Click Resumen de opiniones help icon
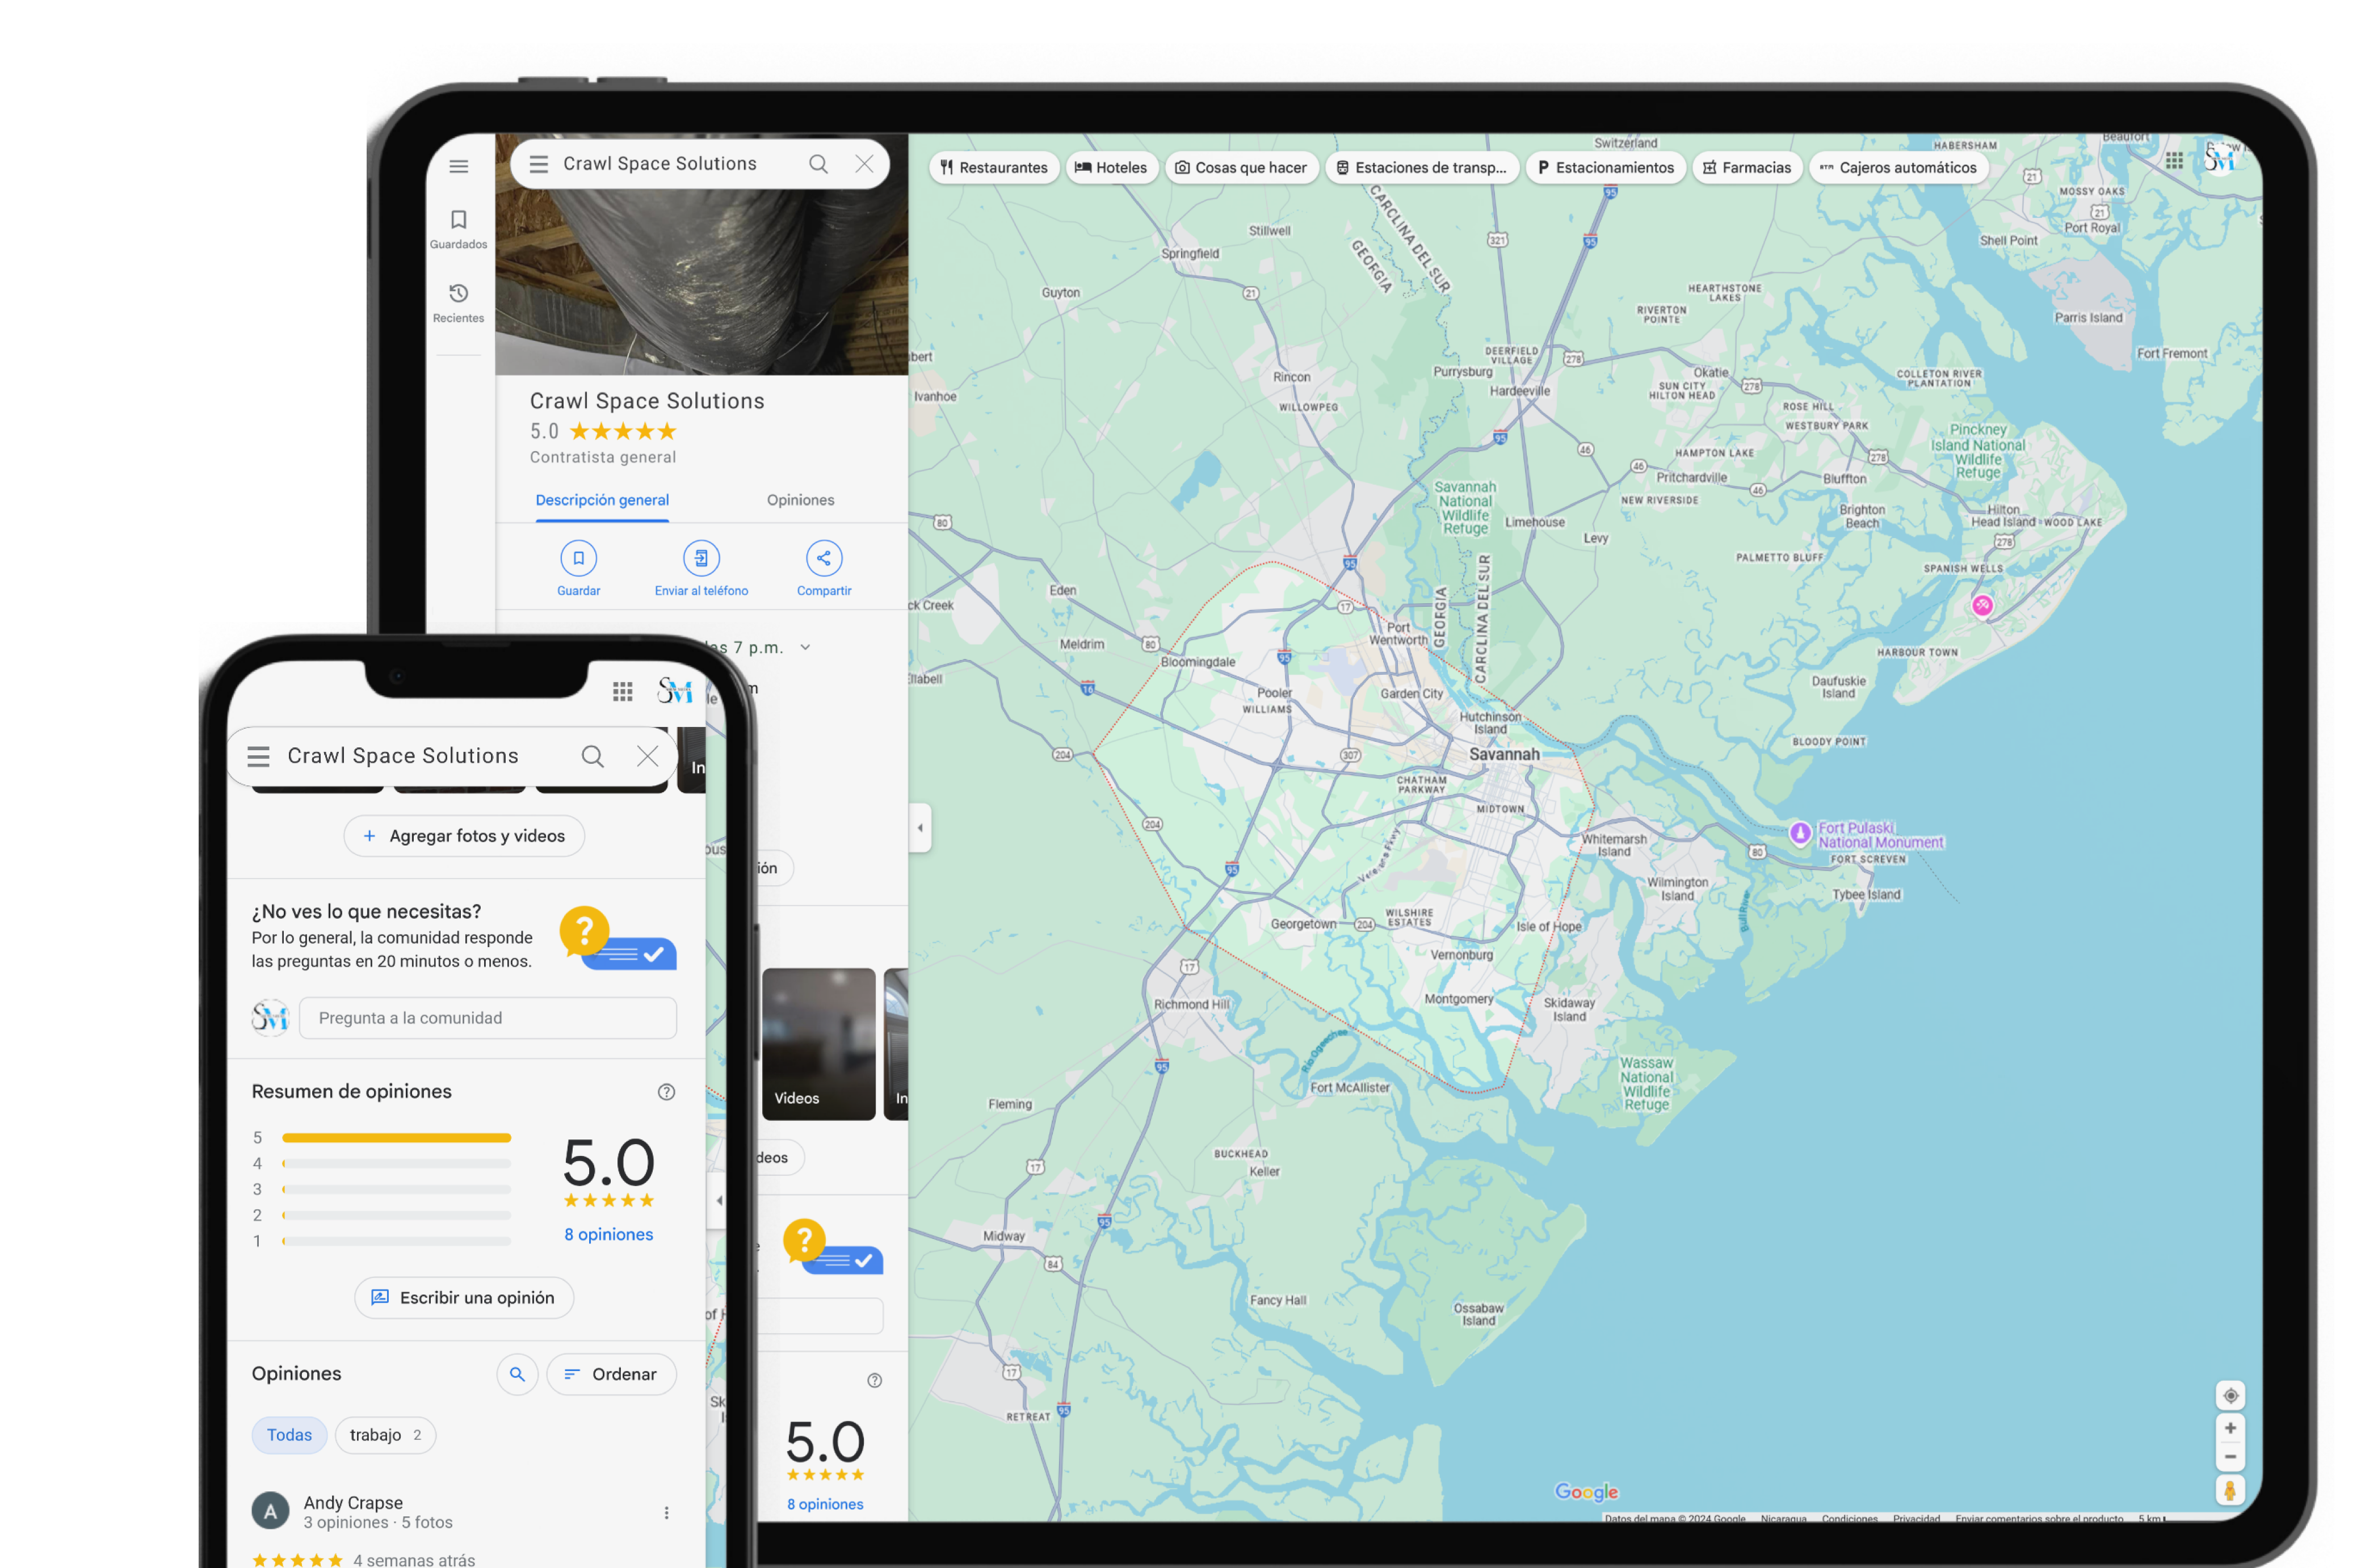 [666, 1092]
